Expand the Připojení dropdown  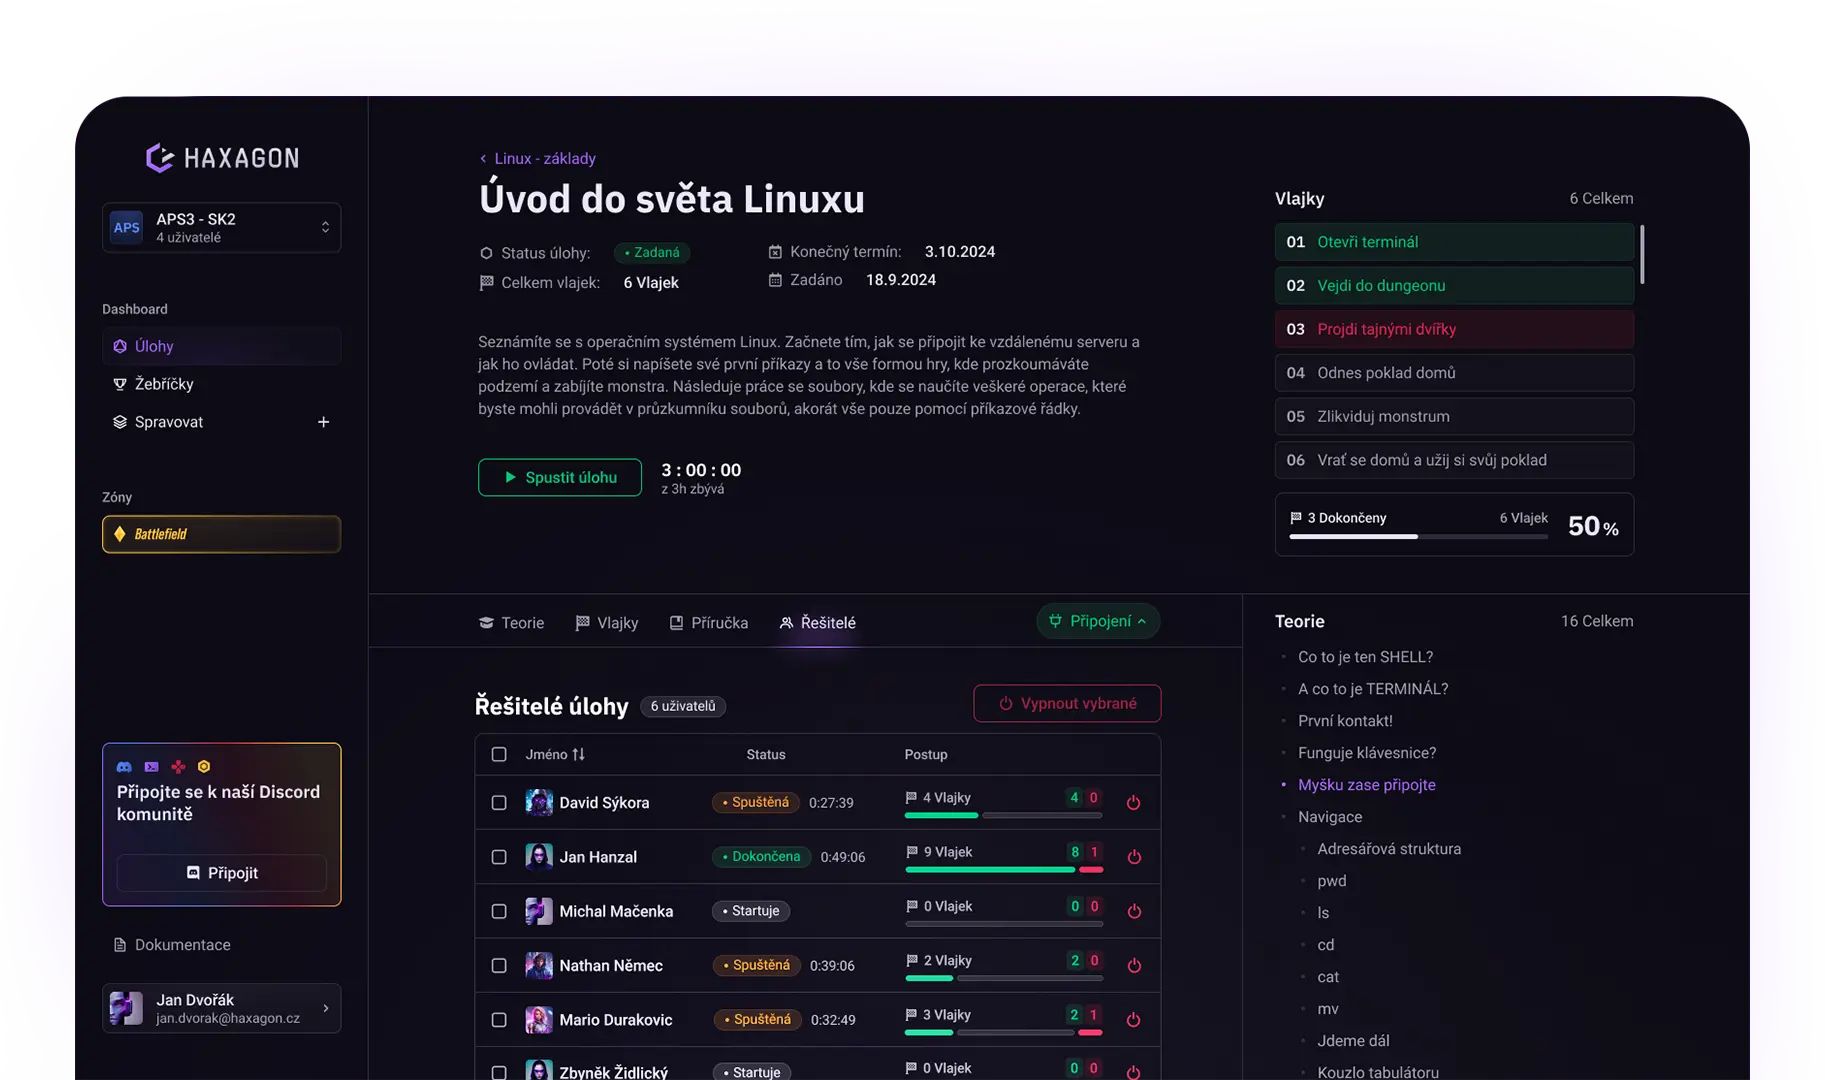pos(1098,621)
